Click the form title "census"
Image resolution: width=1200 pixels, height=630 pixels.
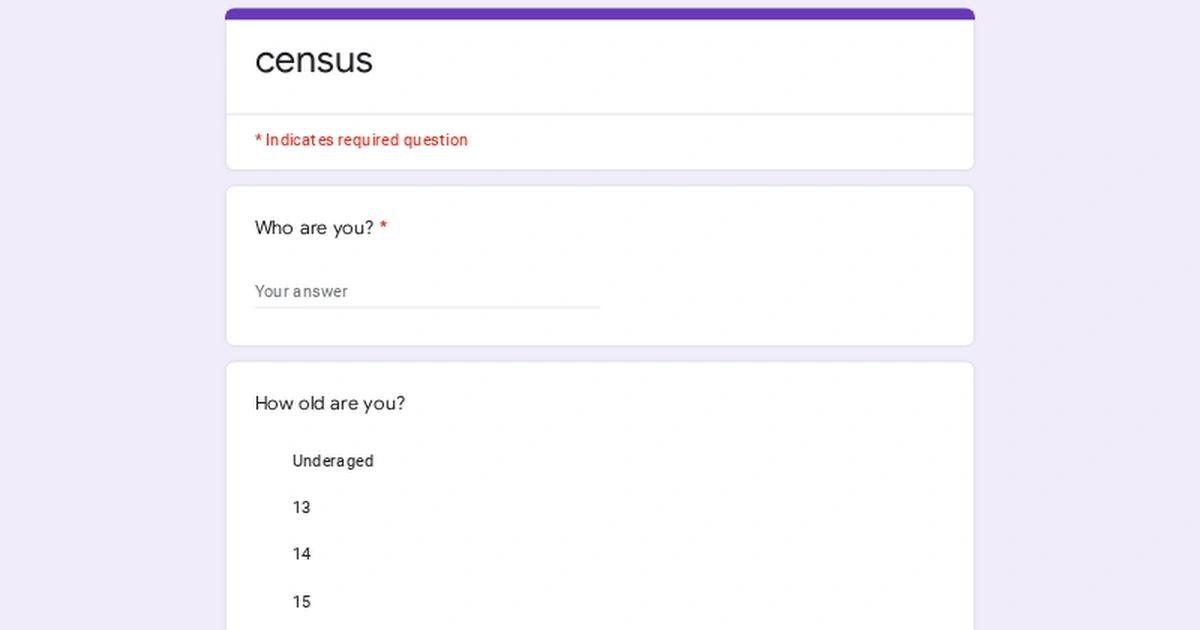(x=314, y=61)
